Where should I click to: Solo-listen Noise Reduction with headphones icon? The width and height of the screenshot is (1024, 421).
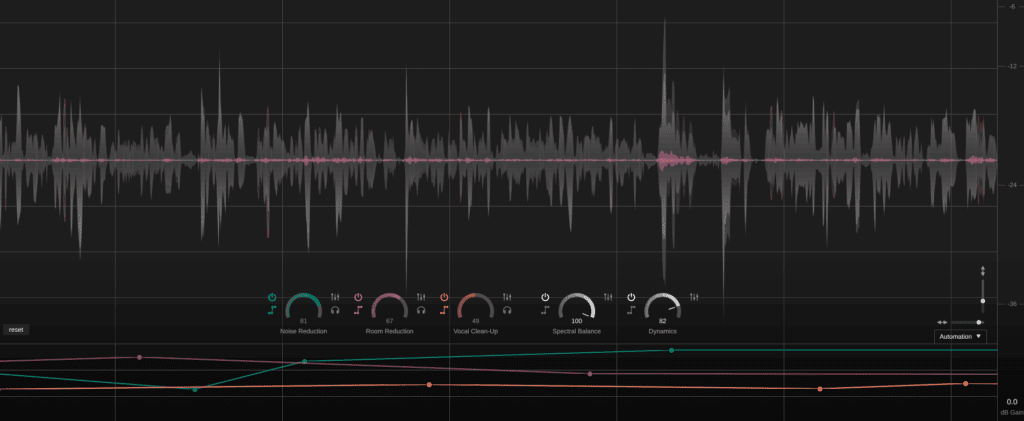coord(335,310)
